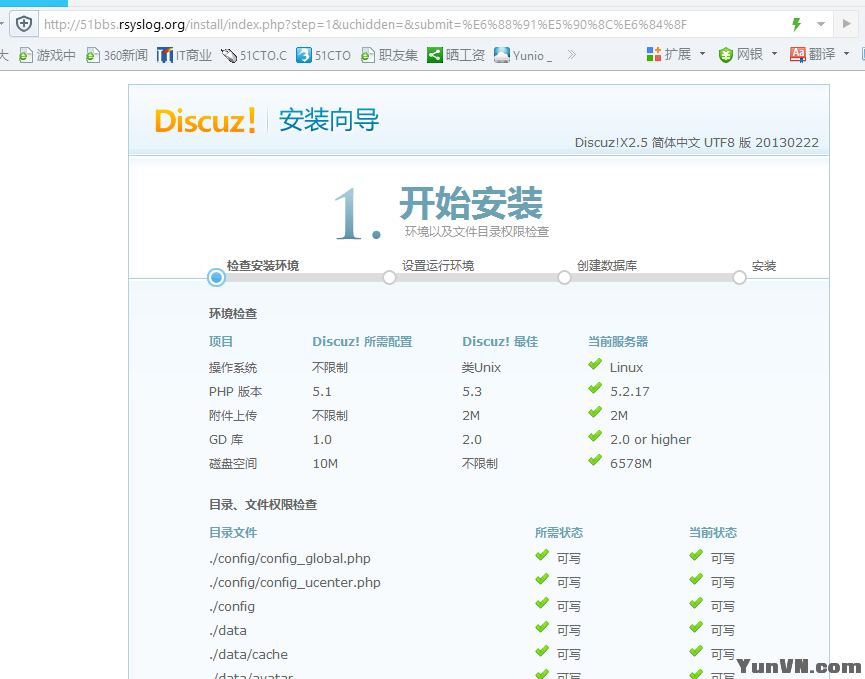The image size is (865, 679).
Task: Click the 创建数据库 step marker
Action: tap(564, 277)
